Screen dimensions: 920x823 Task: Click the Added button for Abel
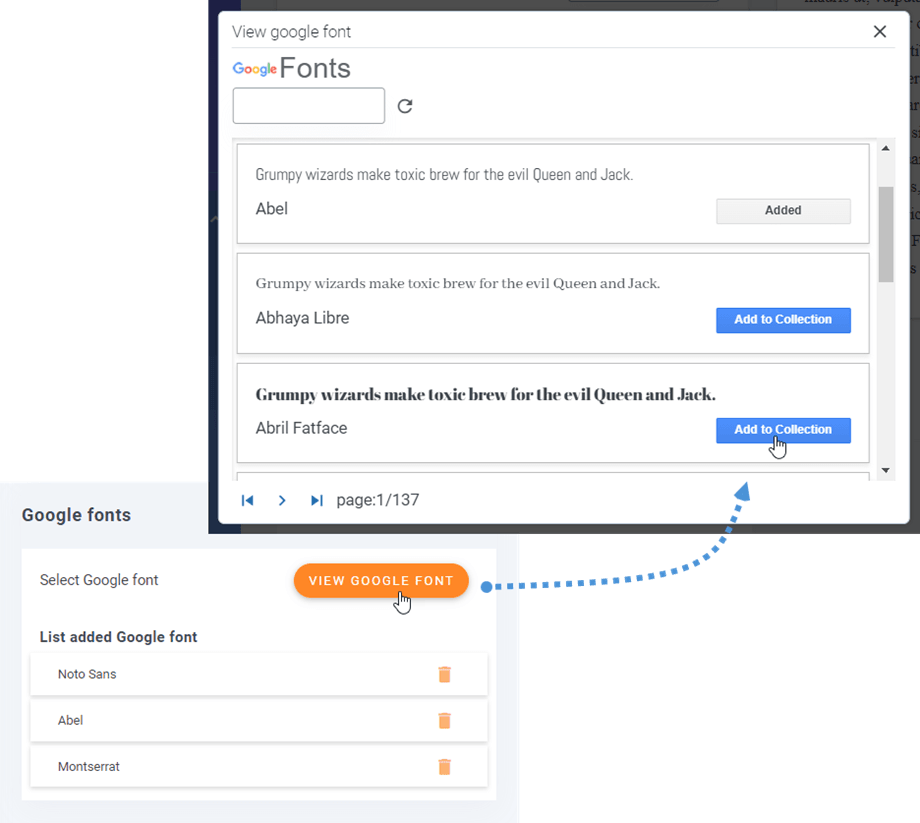(x=783, y=211)
